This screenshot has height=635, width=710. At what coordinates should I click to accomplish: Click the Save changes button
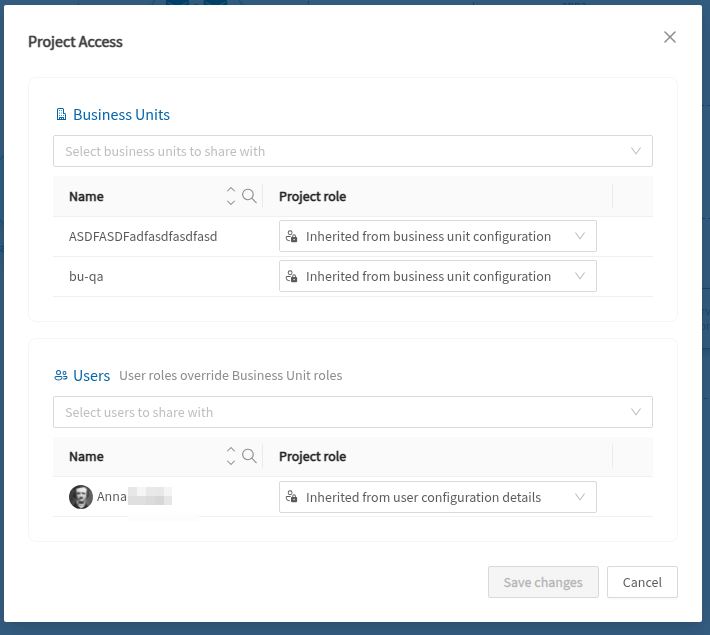(543, 582)
